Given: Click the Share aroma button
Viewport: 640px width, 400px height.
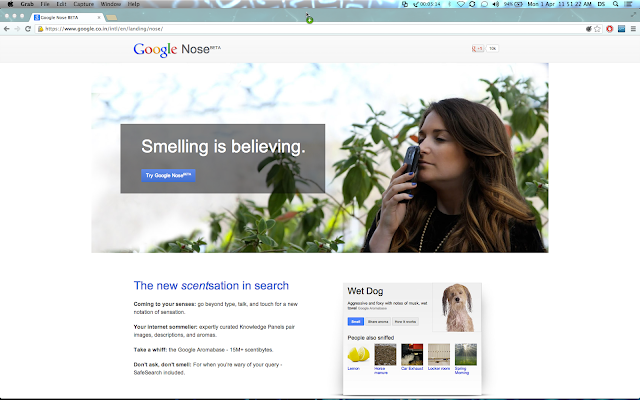Looking at the screenshot, I should [x=378, y=322].
